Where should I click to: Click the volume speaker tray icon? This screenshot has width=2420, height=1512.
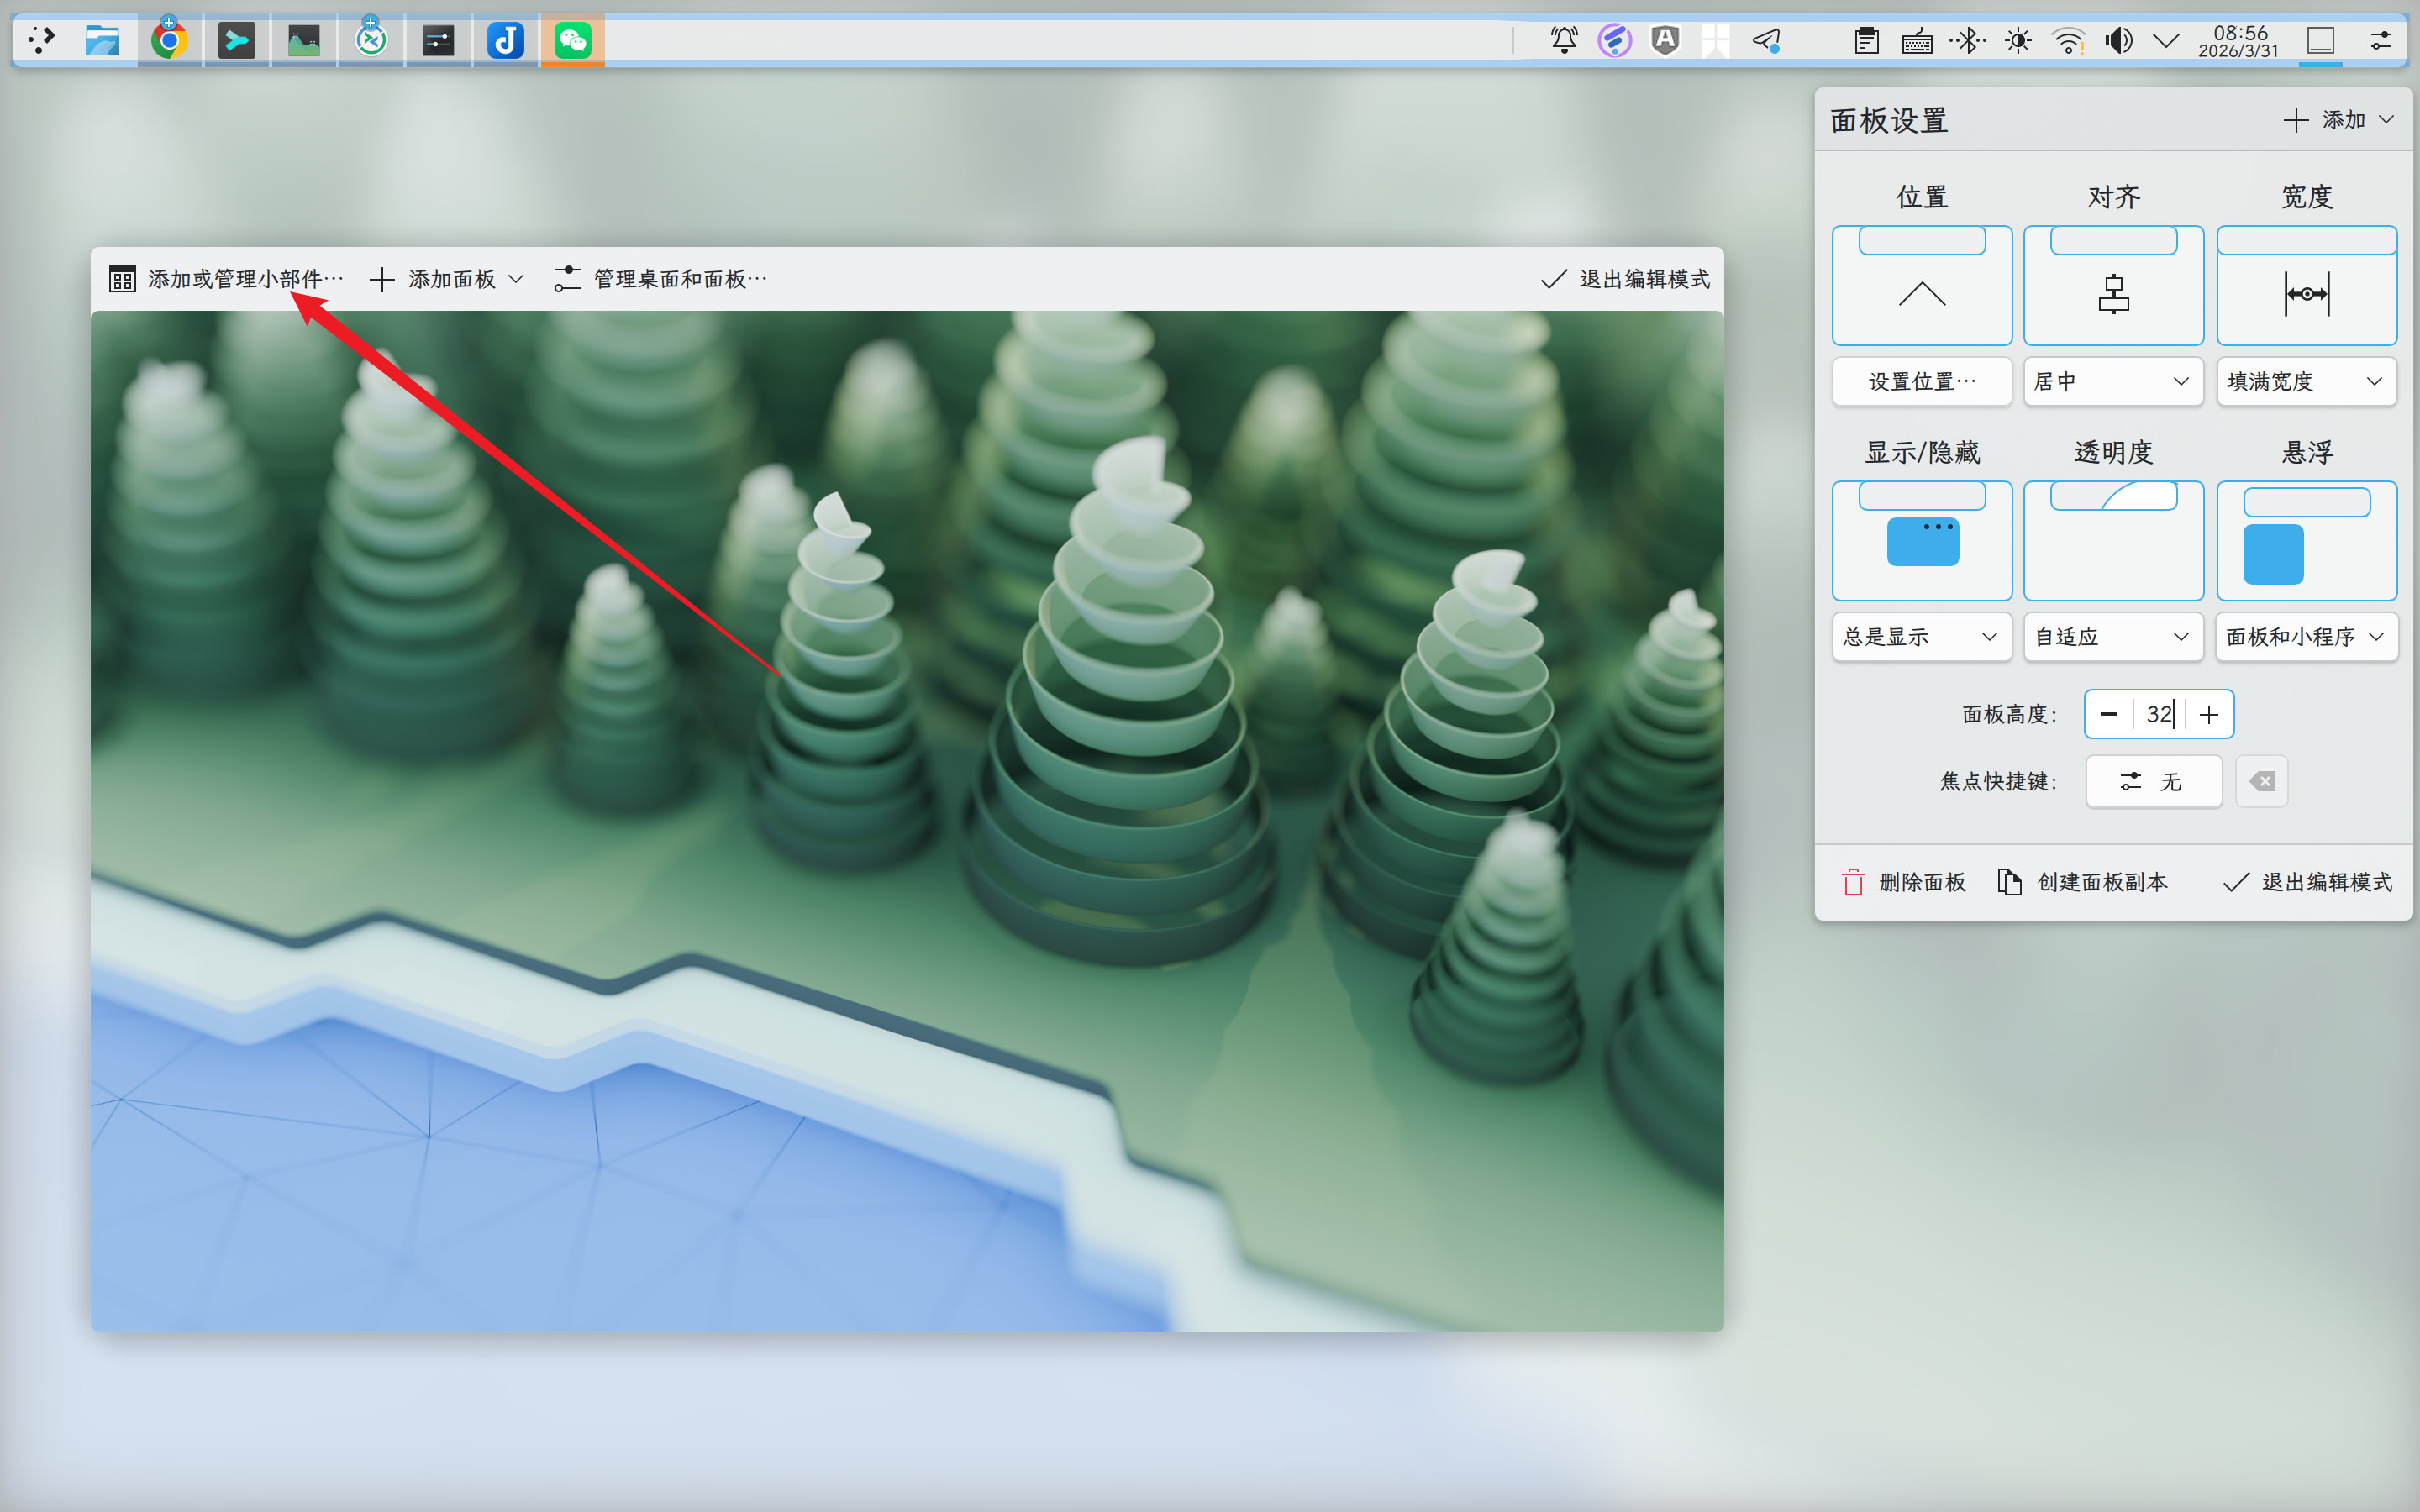pos(2117,41)
